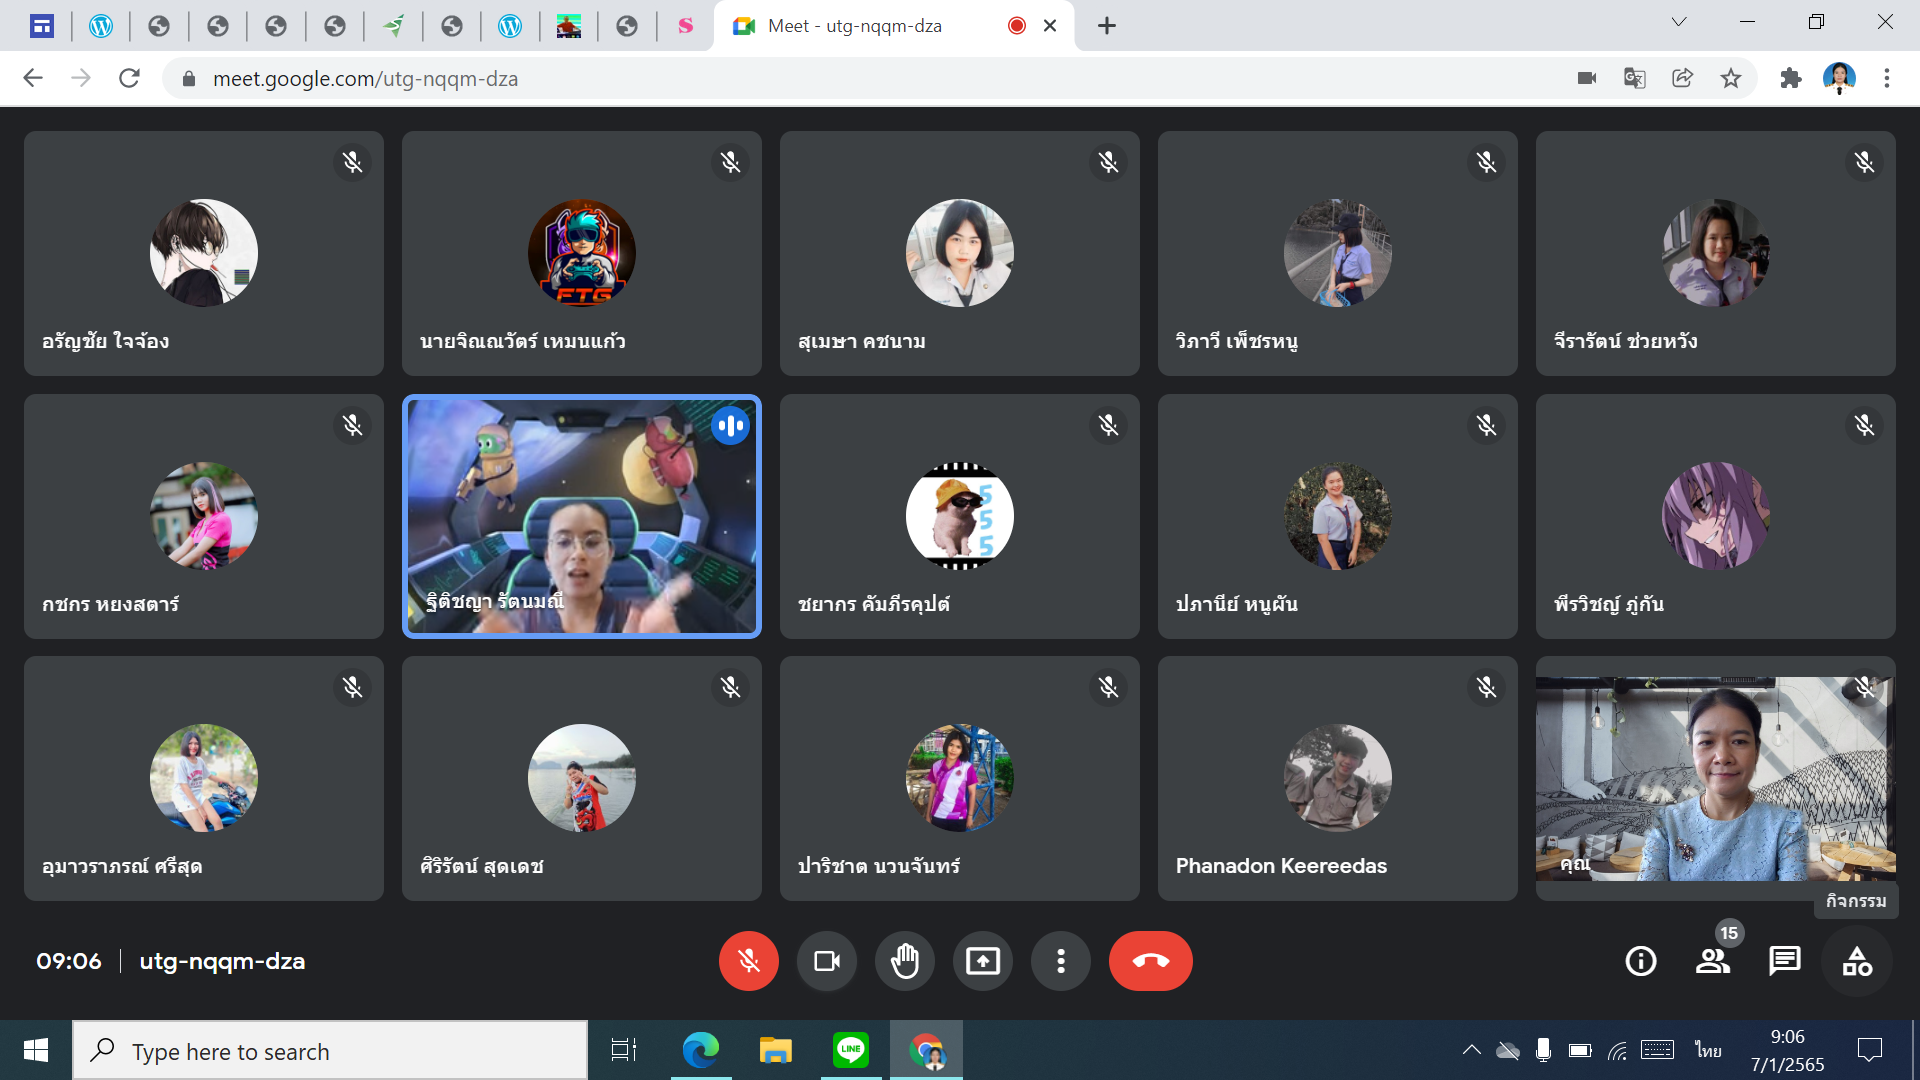Bookmark this tab with star icon
This screenshot has width=1920, height=1080.
coord(1731,78)
